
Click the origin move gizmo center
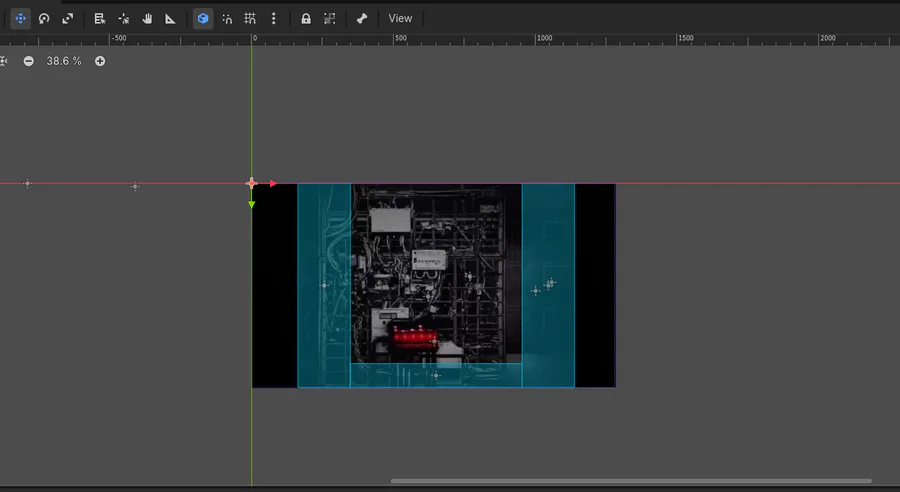pyautogui.click(x=251, y=184)
